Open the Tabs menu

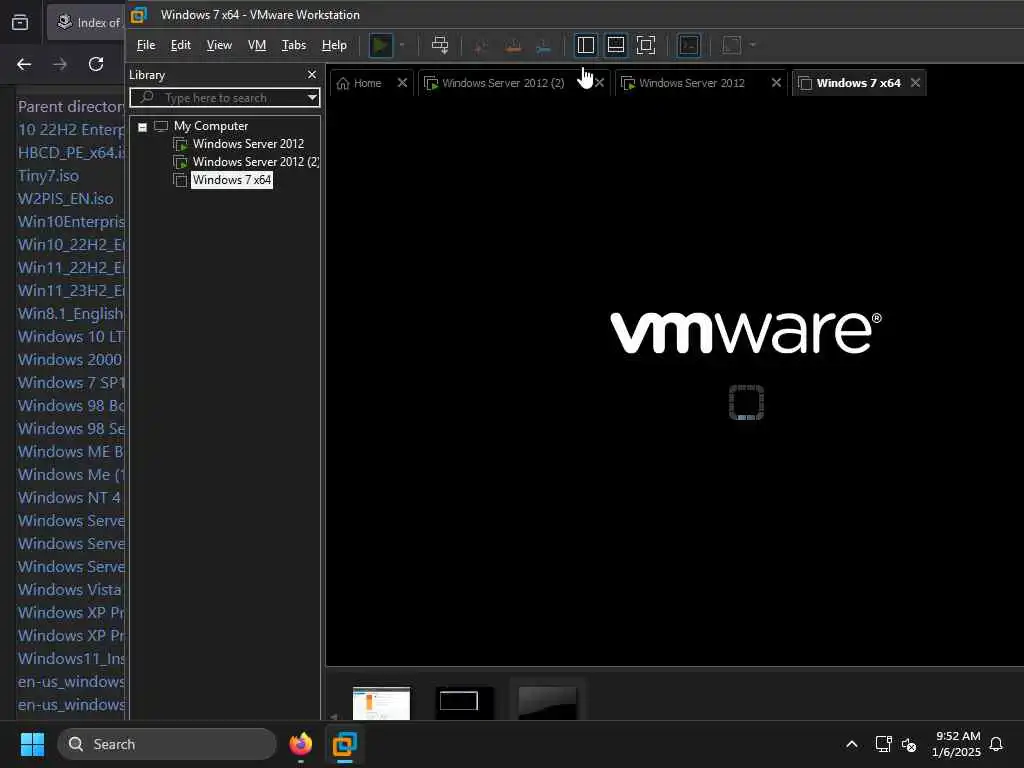pos(293,45)
